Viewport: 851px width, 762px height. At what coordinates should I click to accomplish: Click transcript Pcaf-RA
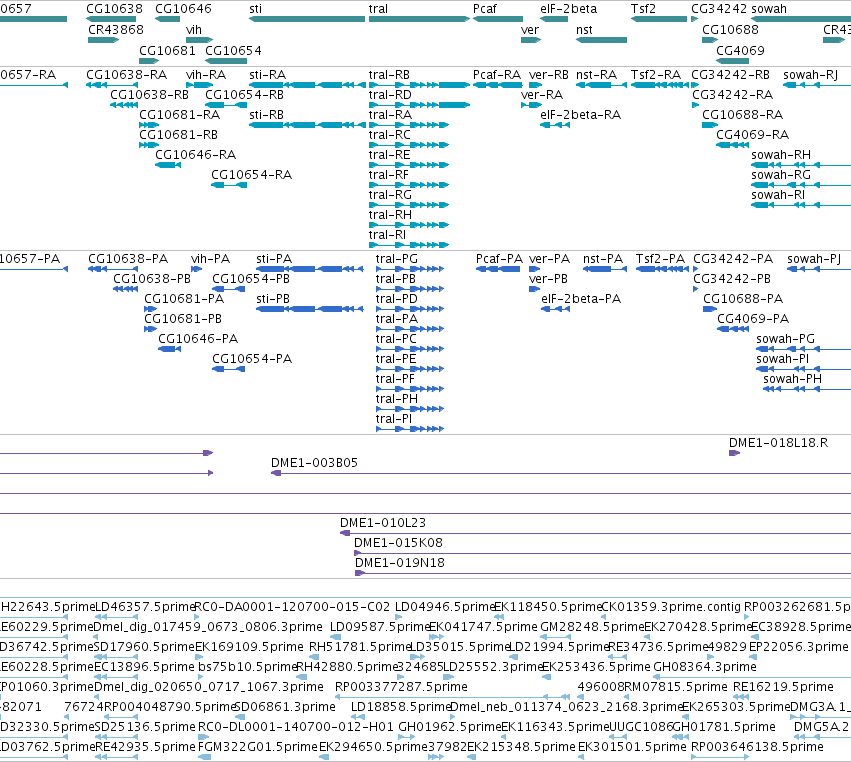point(498,85)
